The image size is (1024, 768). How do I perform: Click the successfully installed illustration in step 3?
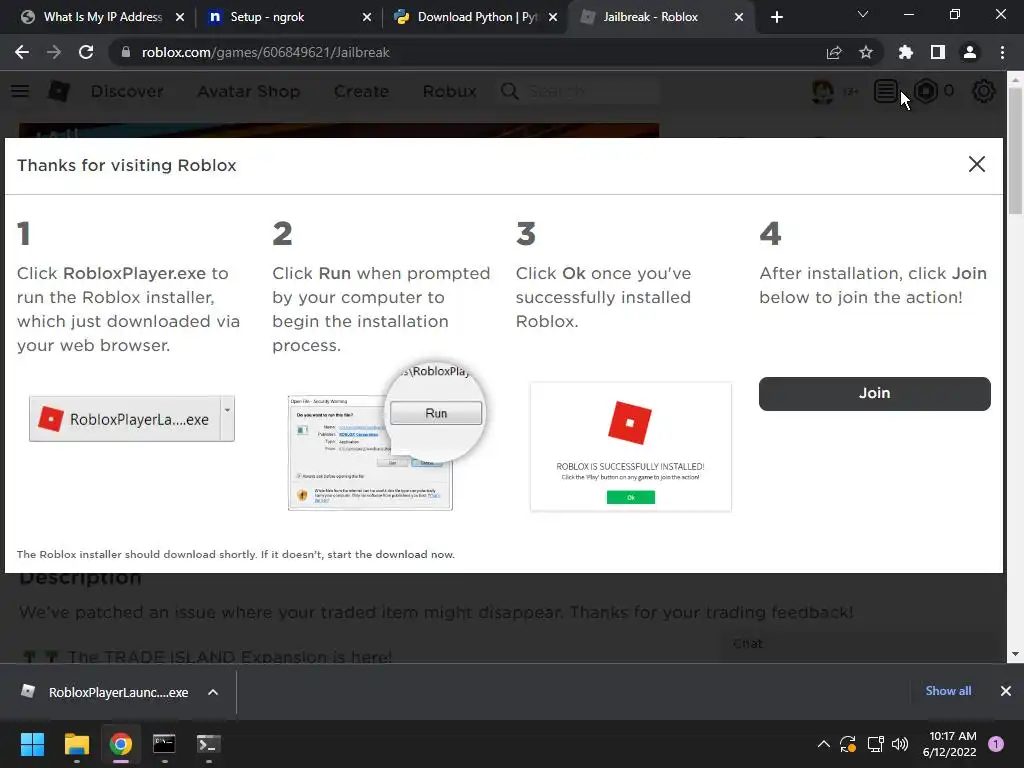[x=630, y=447]
